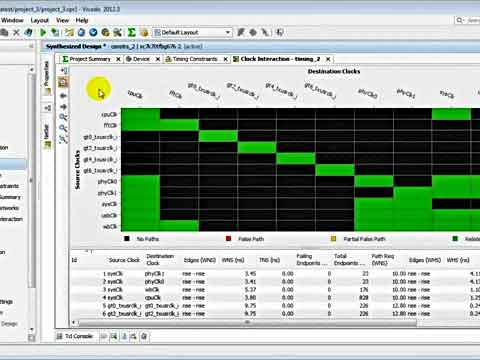Image resolution: width=480 pixels, height=360 pixels.
Task: Click the table's left scroll arrow
Action: [73, 322]
